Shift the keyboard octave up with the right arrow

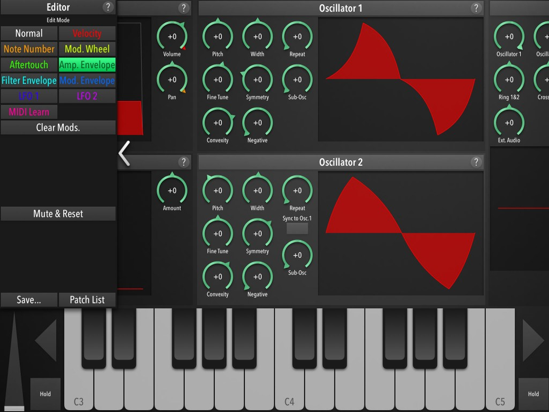pos(533,340)
